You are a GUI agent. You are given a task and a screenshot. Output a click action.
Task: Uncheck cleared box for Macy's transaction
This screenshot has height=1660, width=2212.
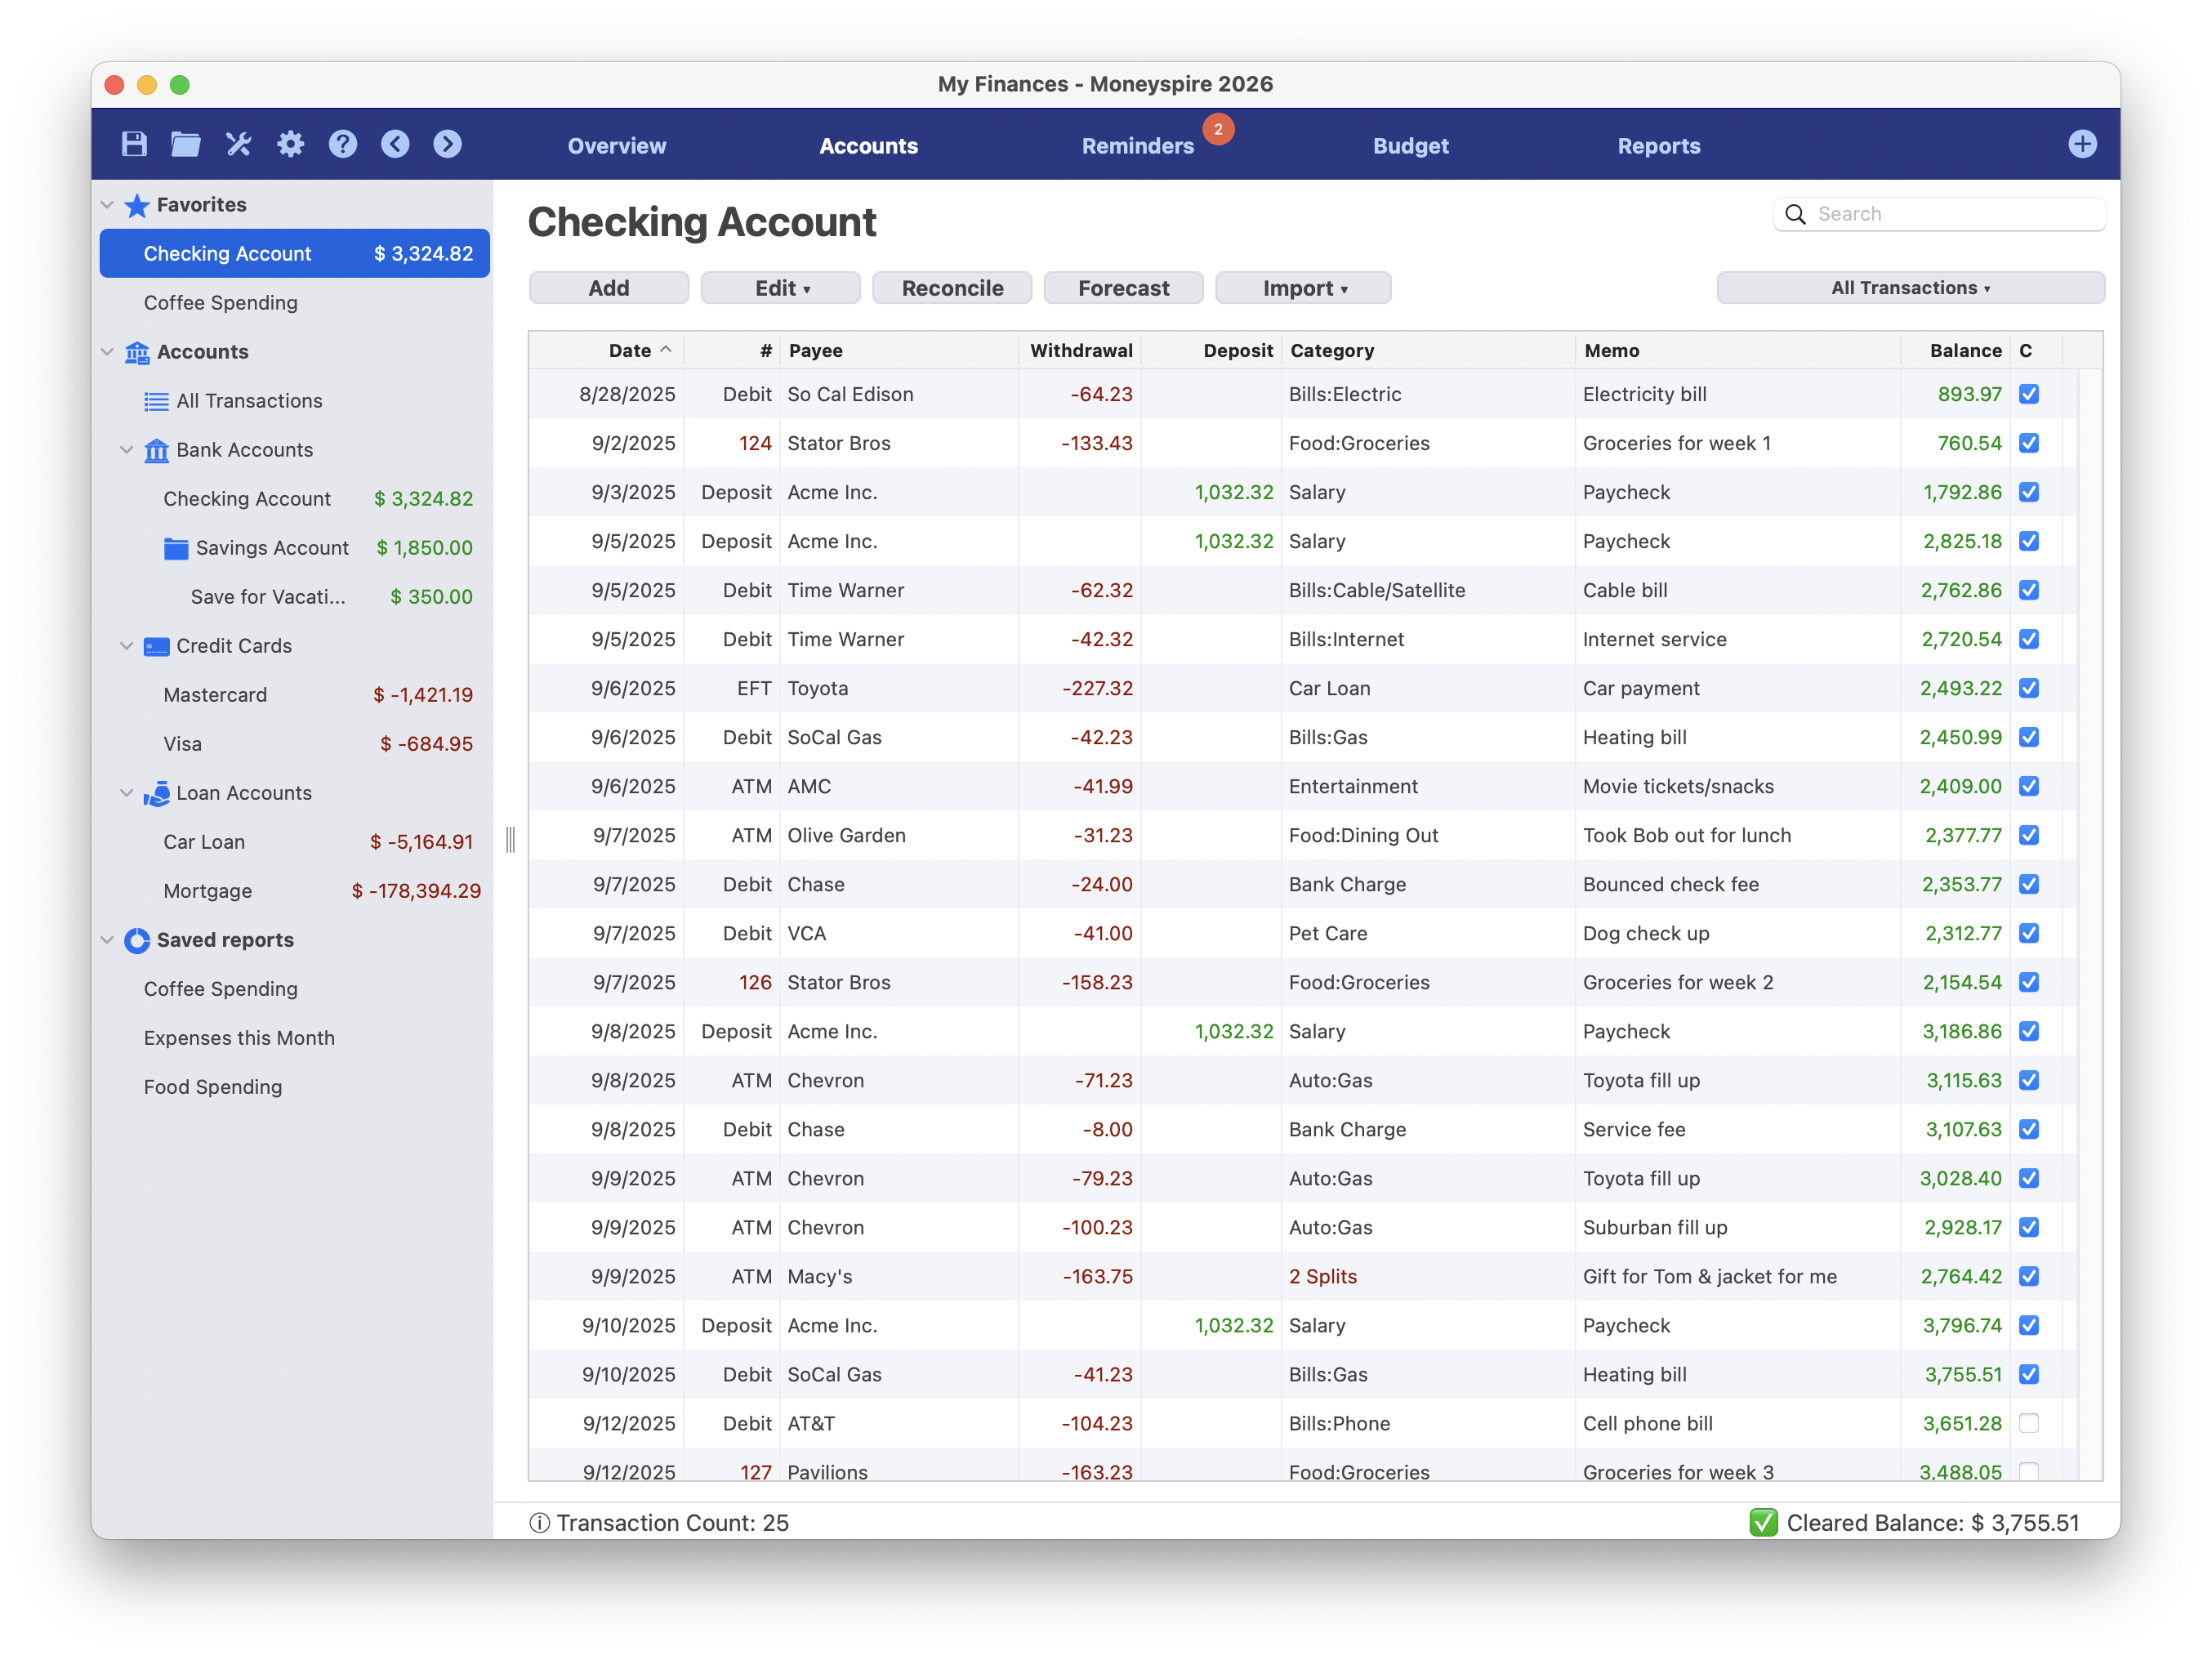(2028, 1276)
